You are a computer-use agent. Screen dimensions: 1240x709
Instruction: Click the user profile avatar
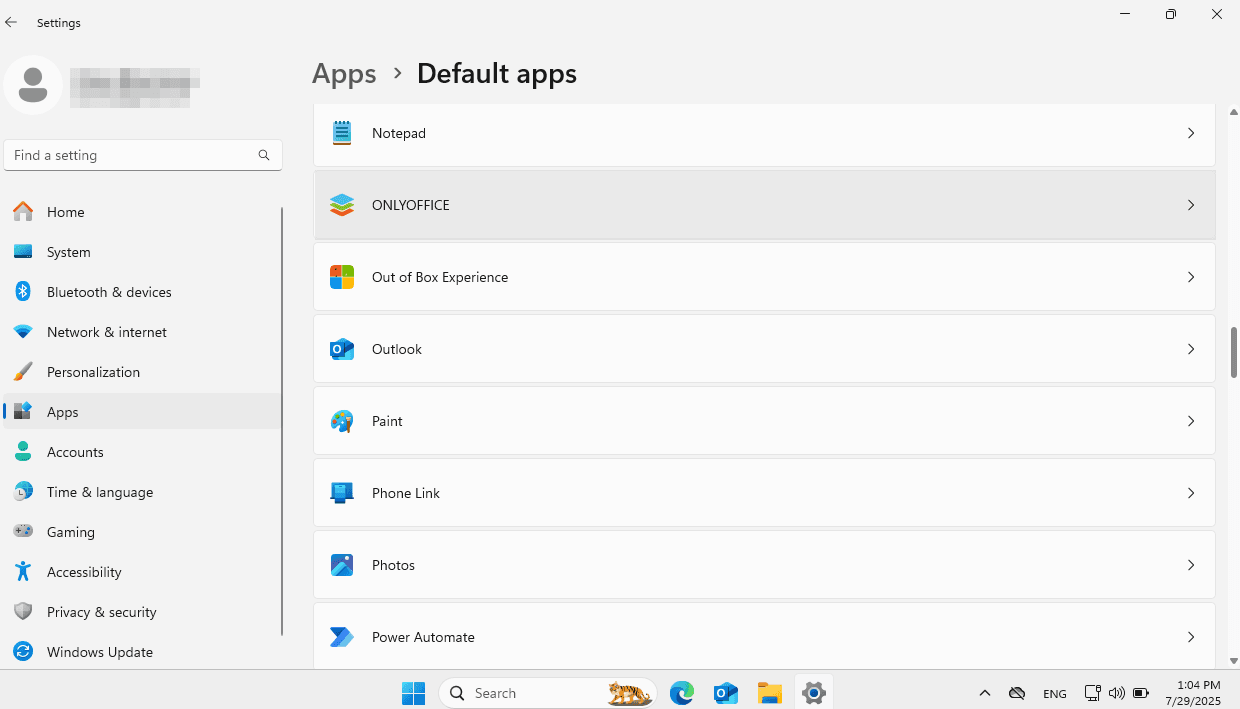pos(33,85)
